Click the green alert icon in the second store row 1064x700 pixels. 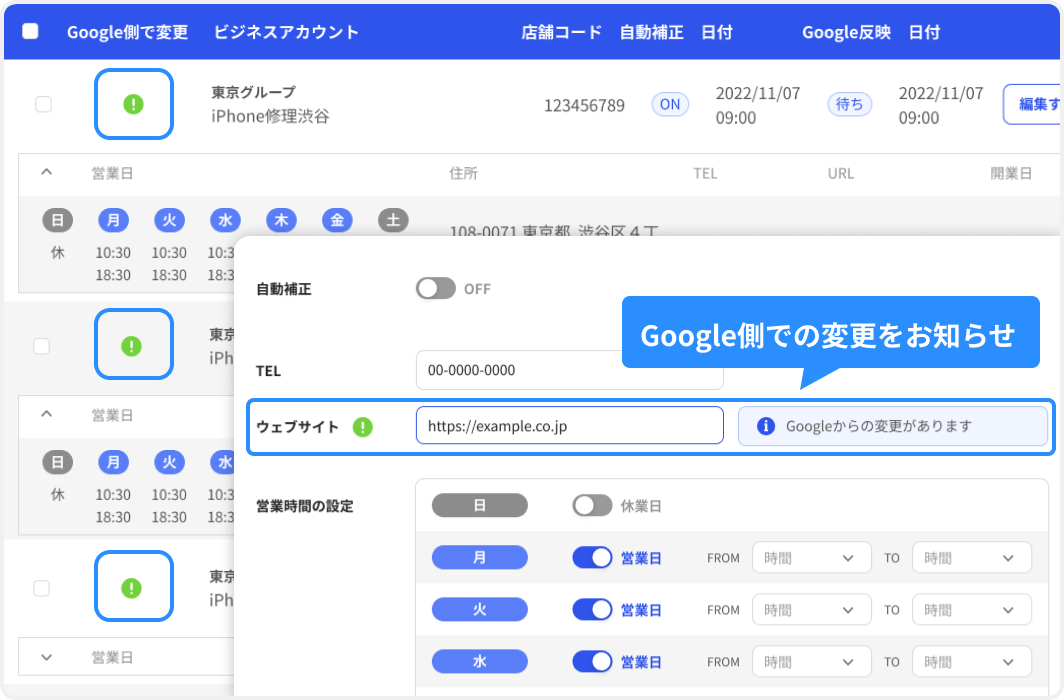click(133, 344)
